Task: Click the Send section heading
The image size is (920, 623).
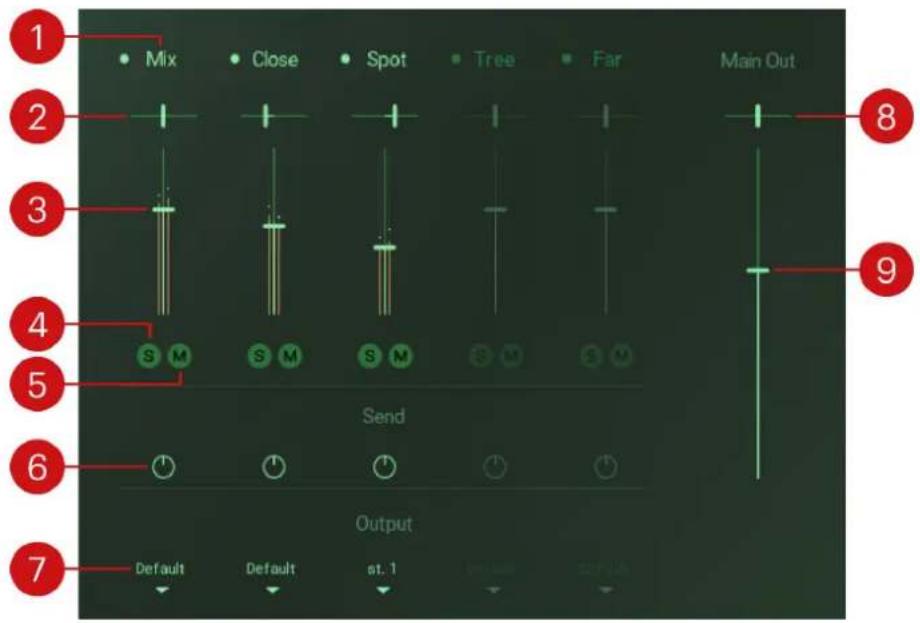Action: (384, 416)
